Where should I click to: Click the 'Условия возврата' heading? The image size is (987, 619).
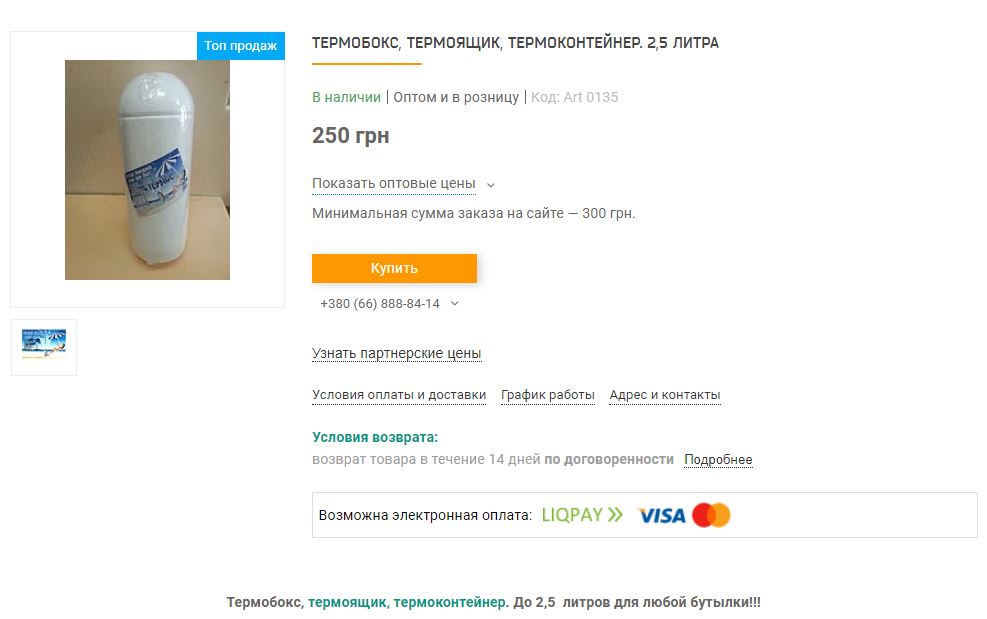click(x=375, y=437)
